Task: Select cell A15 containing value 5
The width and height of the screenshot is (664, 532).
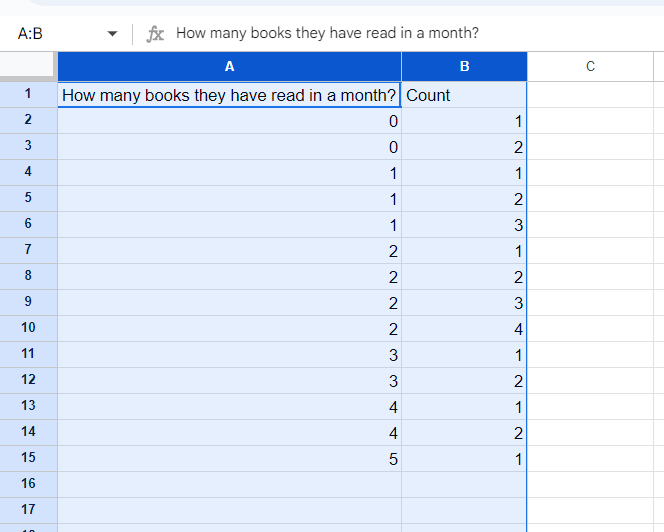Action: [229, 458]
